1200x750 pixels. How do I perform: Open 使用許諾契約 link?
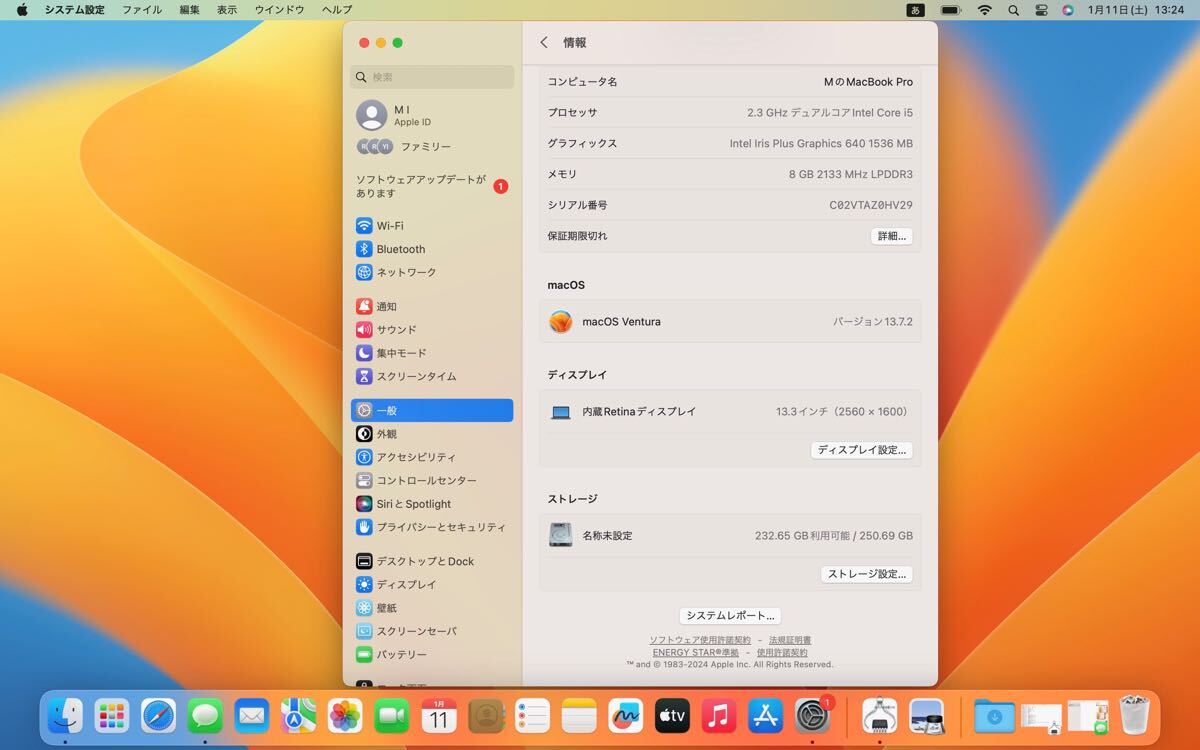[782, 652]
